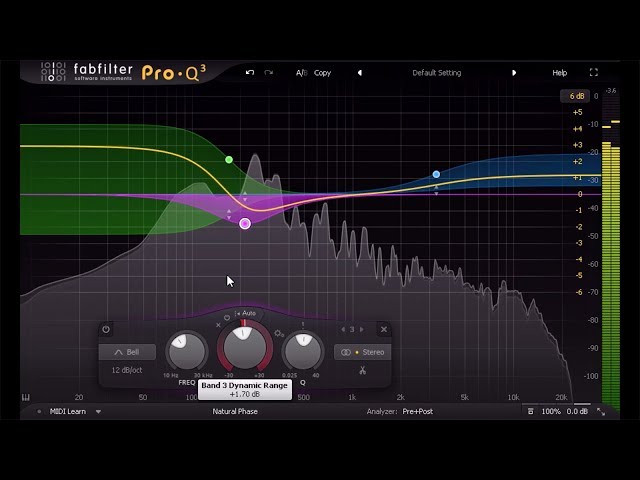Click the Copy button

tap(322, 73)
